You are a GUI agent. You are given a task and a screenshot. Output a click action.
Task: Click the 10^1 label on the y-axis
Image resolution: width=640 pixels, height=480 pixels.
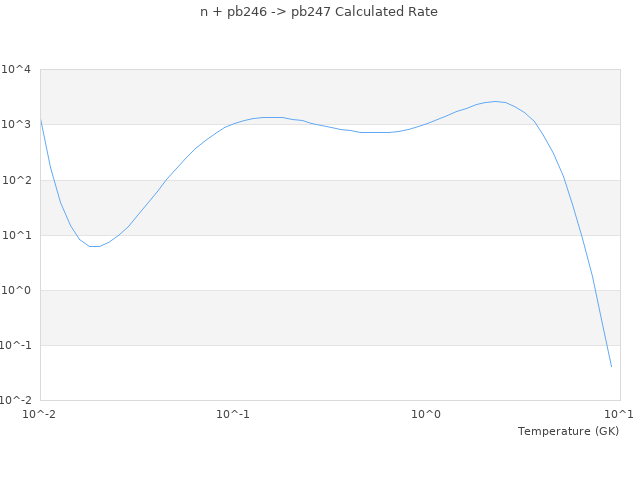coord(16,235)
